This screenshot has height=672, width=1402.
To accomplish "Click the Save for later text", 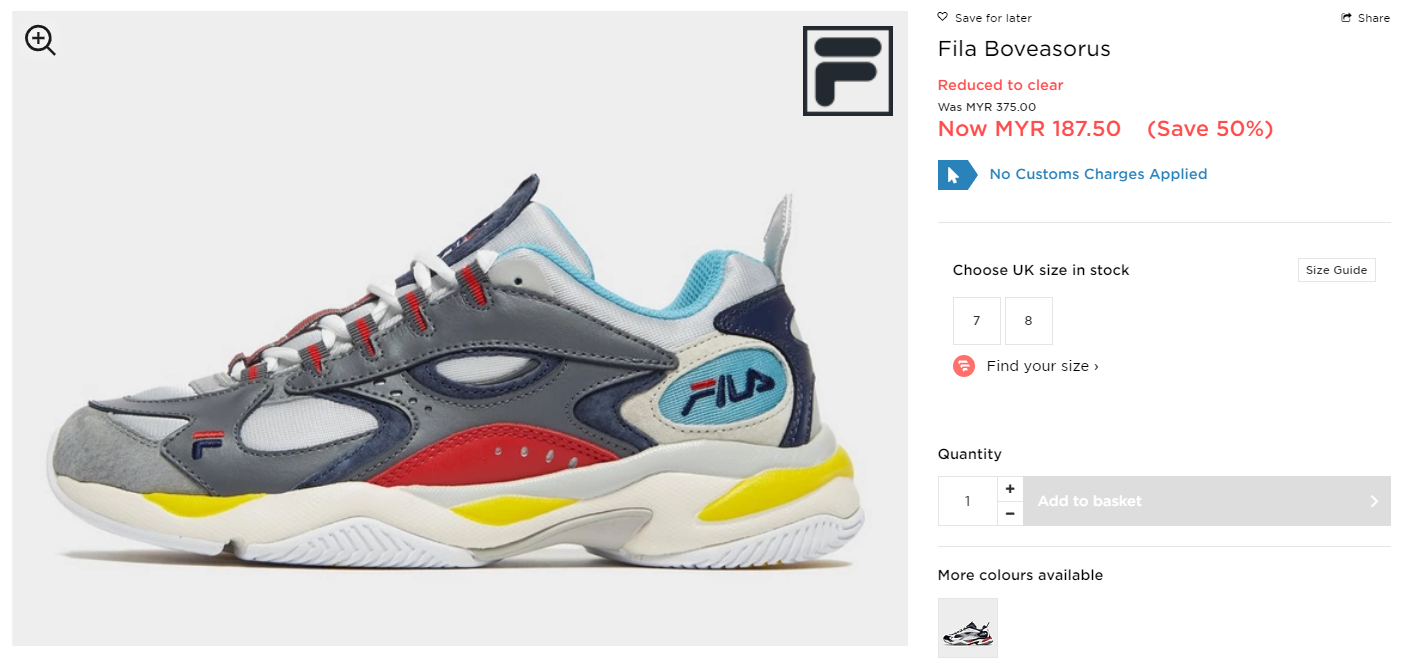I will click(x=993, y=18).
